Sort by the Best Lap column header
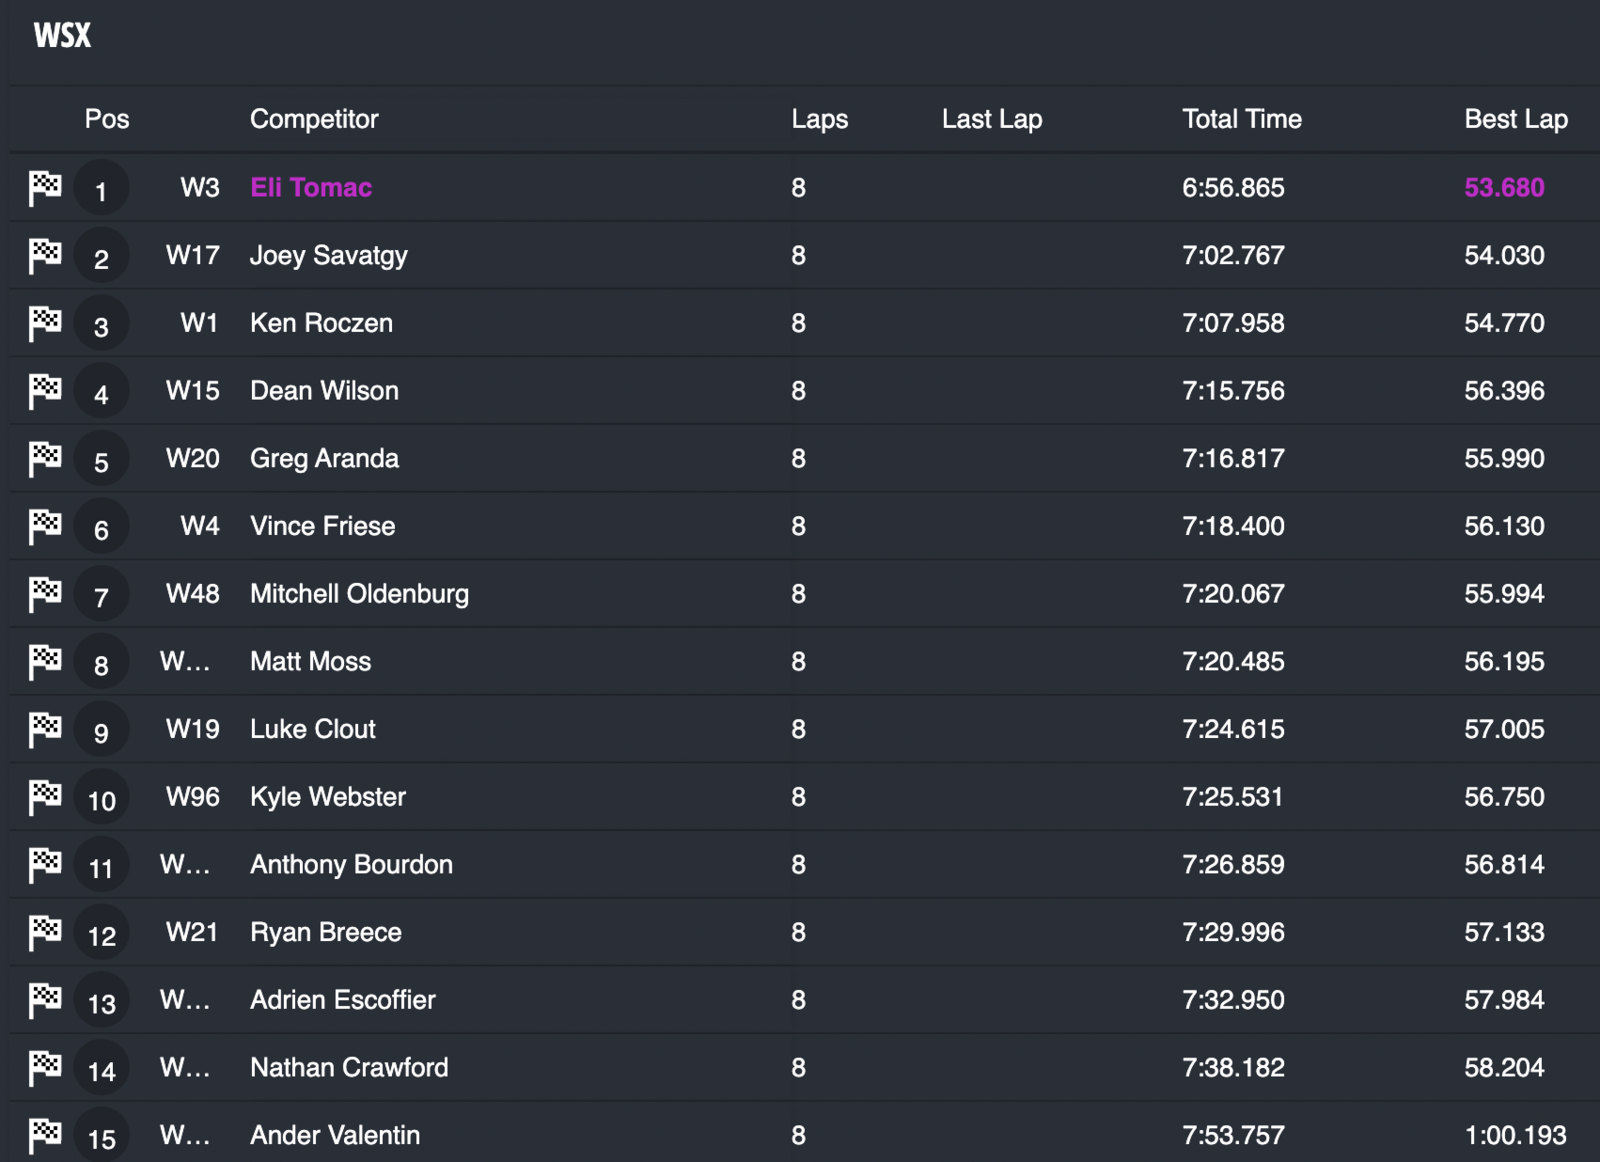 (1515, 119)
